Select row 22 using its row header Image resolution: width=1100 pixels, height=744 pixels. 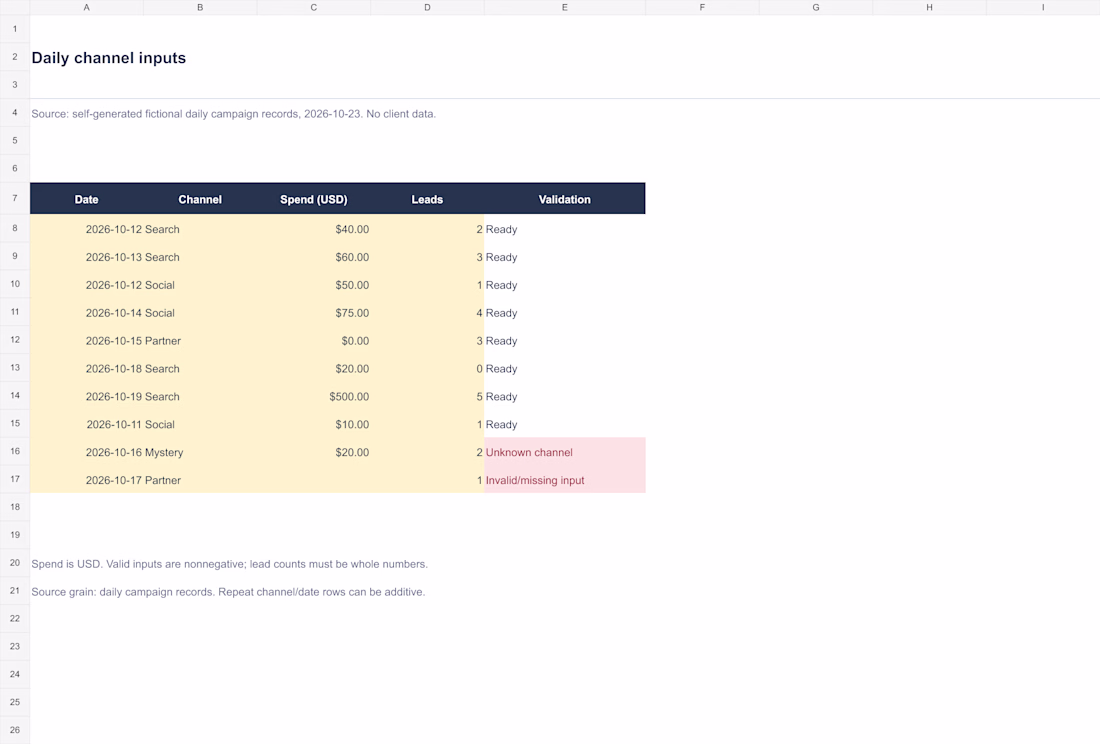pyautogui.click(x=15, y=618)
